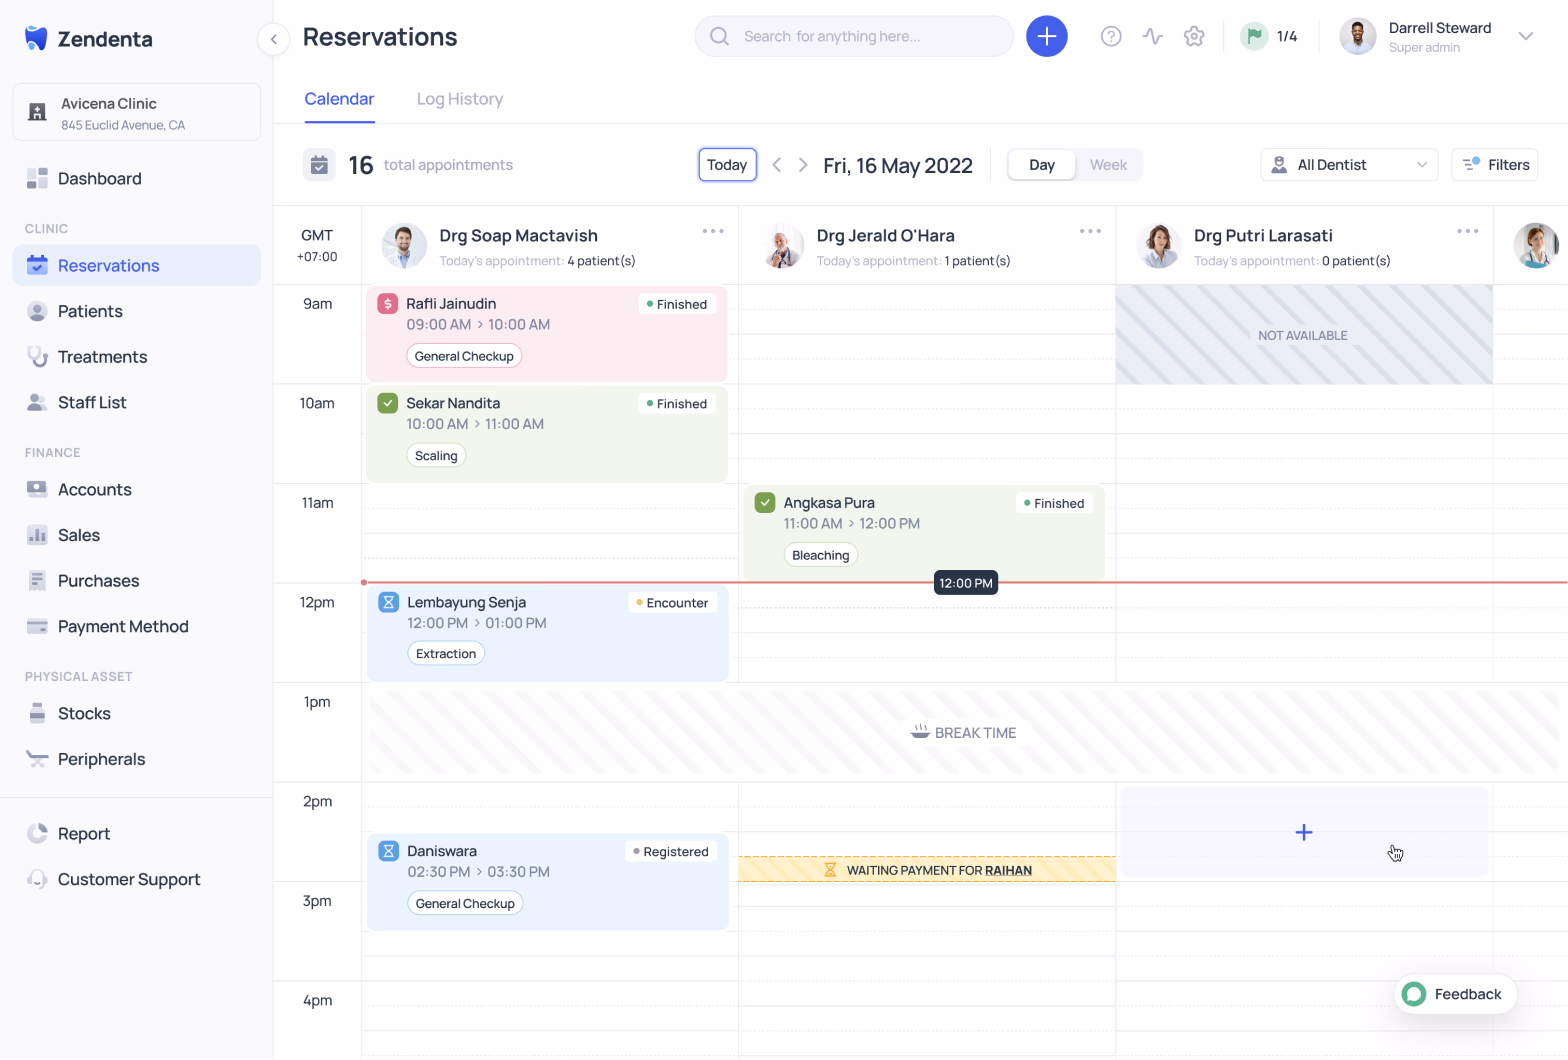Viewport: 1568px width, 1060px height.
Task: Open Patients in the sidebar
Action: [90, 311]
